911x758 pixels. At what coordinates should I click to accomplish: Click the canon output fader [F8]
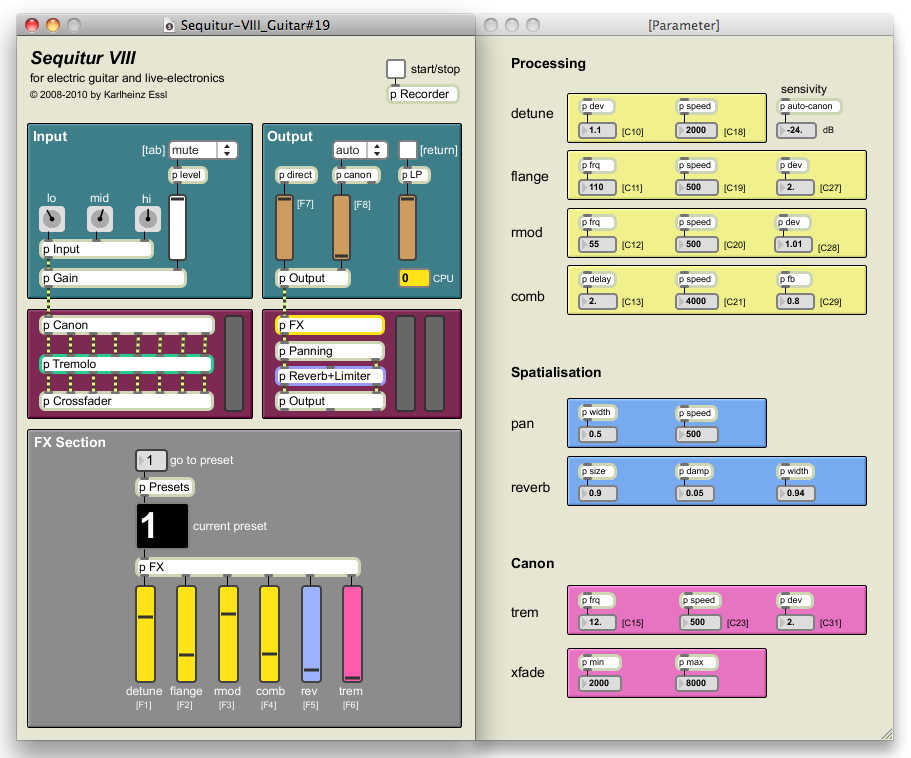click(x=342, y=228)
